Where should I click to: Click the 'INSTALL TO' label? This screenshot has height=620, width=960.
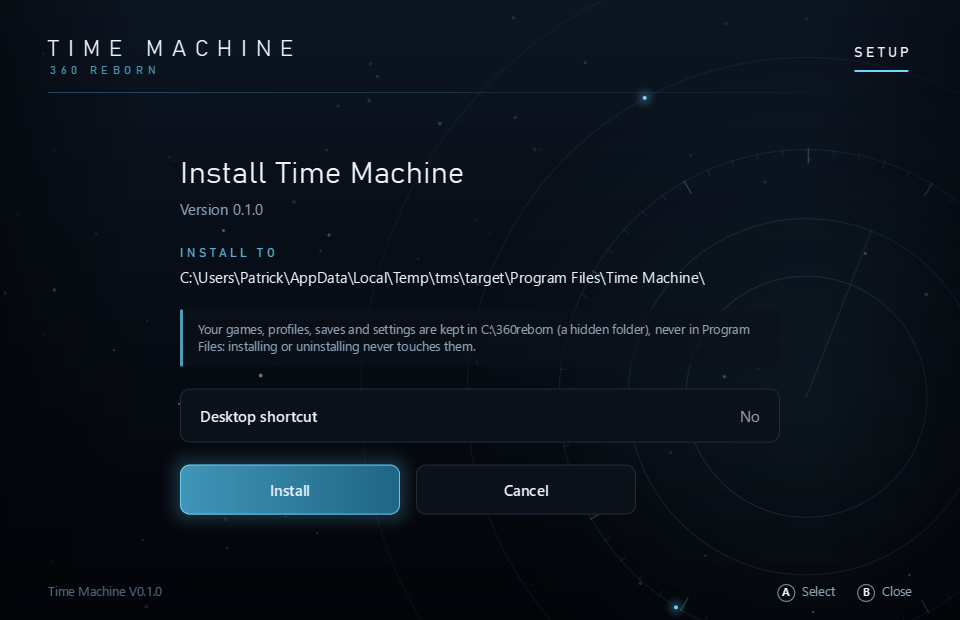point(228,253)
